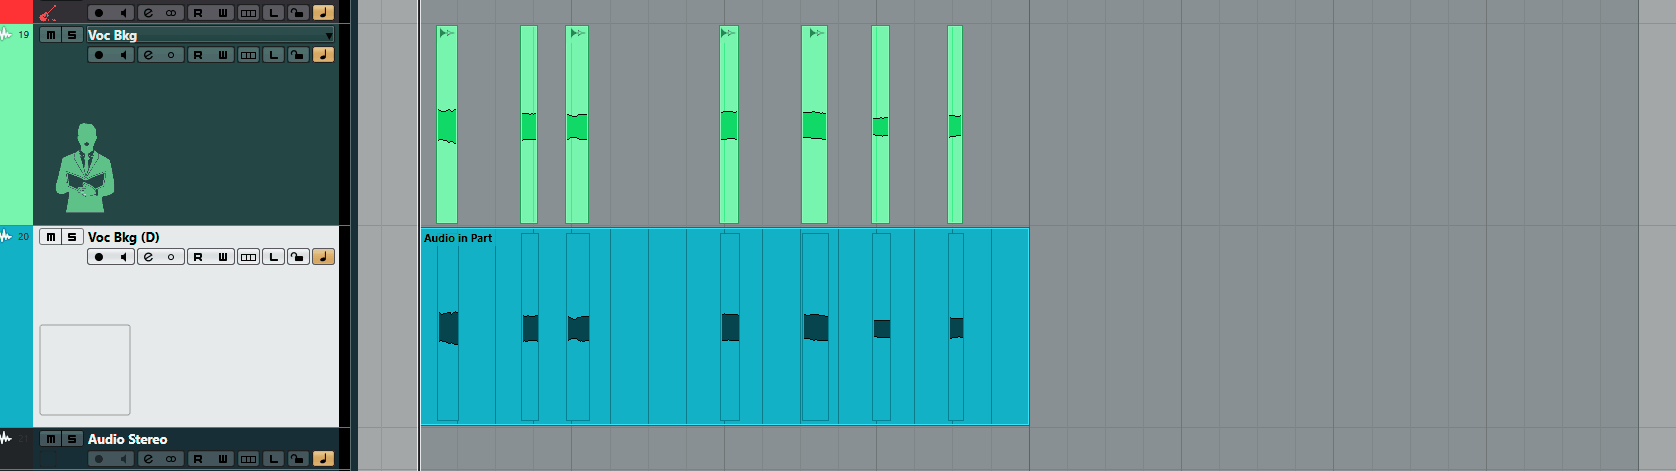Select the fourth audio event on Voc Bkg track
Viewport: 1676px width, 471px height.
coord(729,125)
